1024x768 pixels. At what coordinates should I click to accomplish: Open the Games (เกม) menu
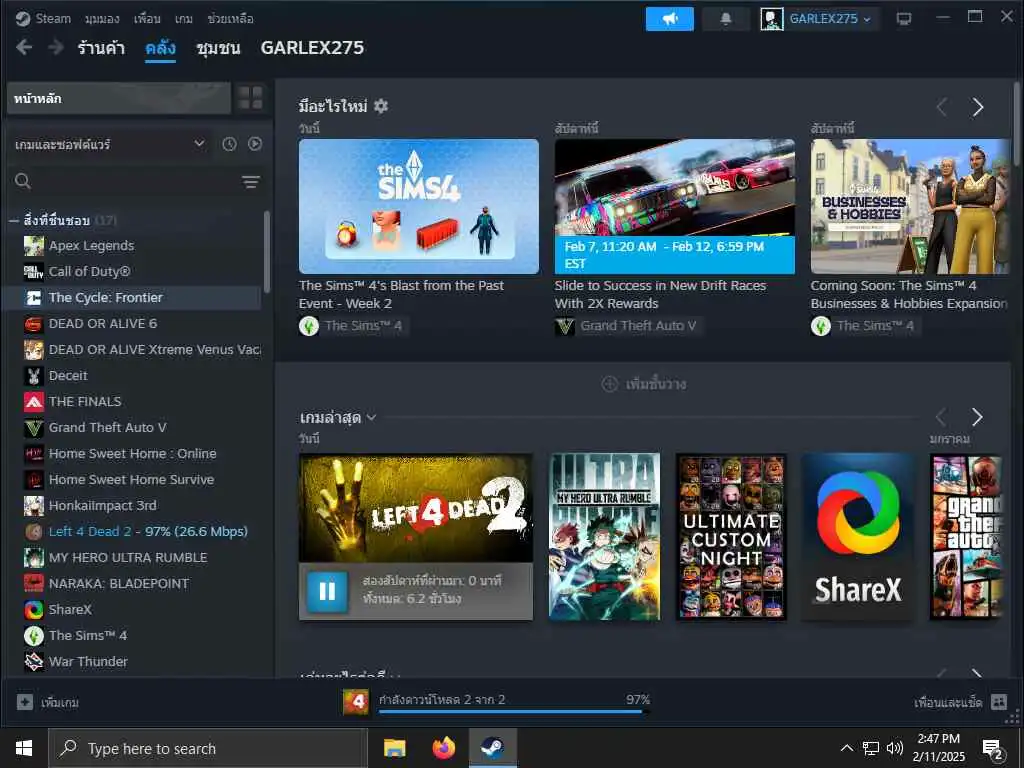coord(184,19)
